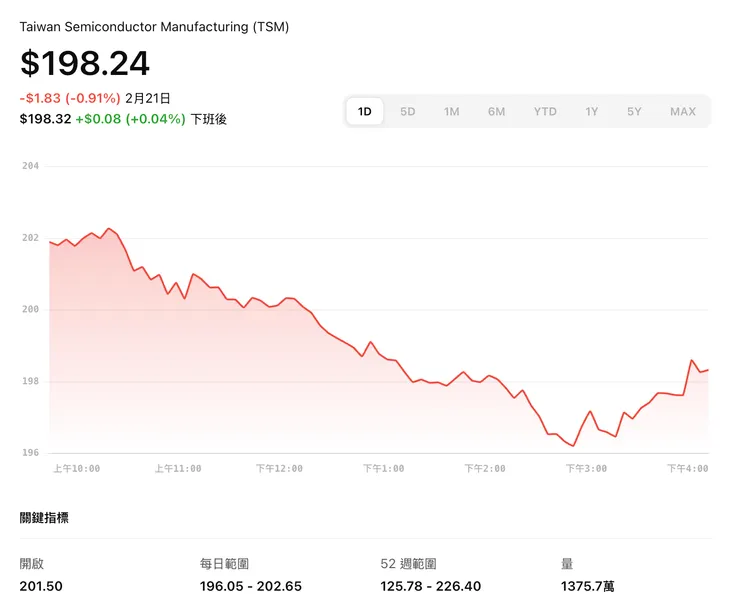Click the chart's lowest point before 下午3:00
Image resolution: width=740 pixels, height=605 pixels.
pyautogui.click(x=574, y=445)
